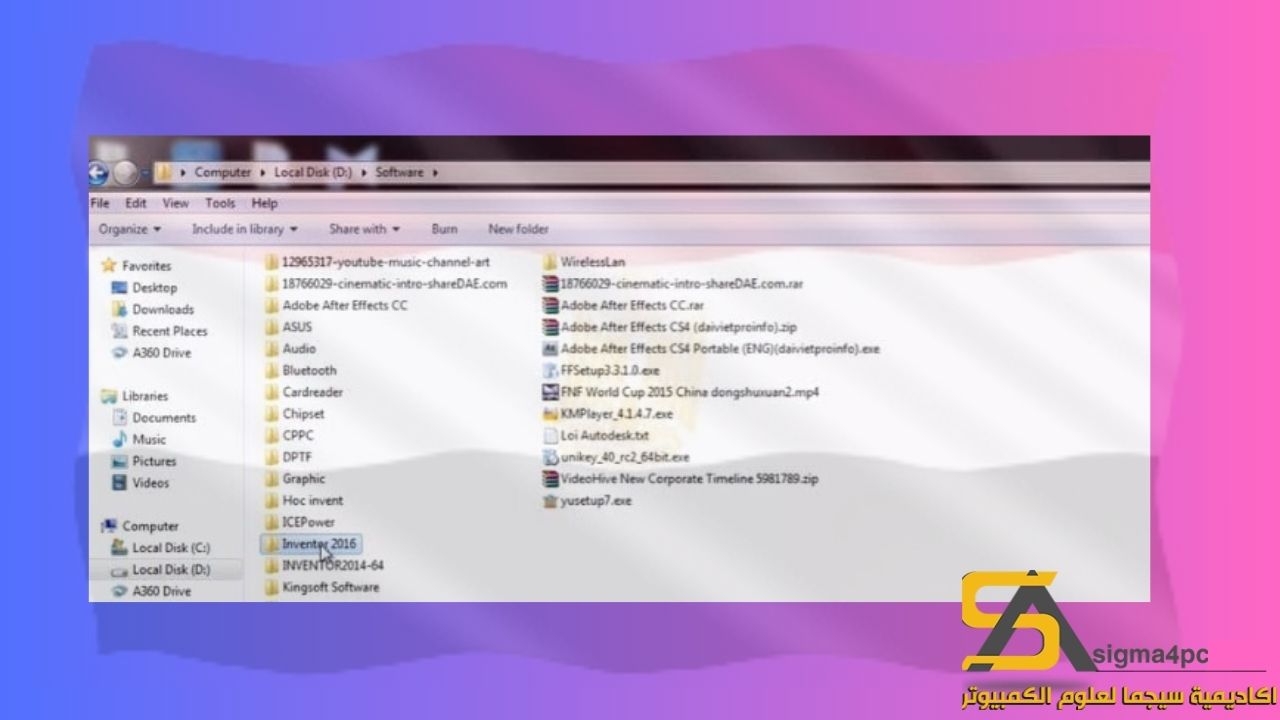The width and height of the screenshot is (1280, 720).
Task: Select the INVENTOR2014-64 folder
Action: coord(324,566)
